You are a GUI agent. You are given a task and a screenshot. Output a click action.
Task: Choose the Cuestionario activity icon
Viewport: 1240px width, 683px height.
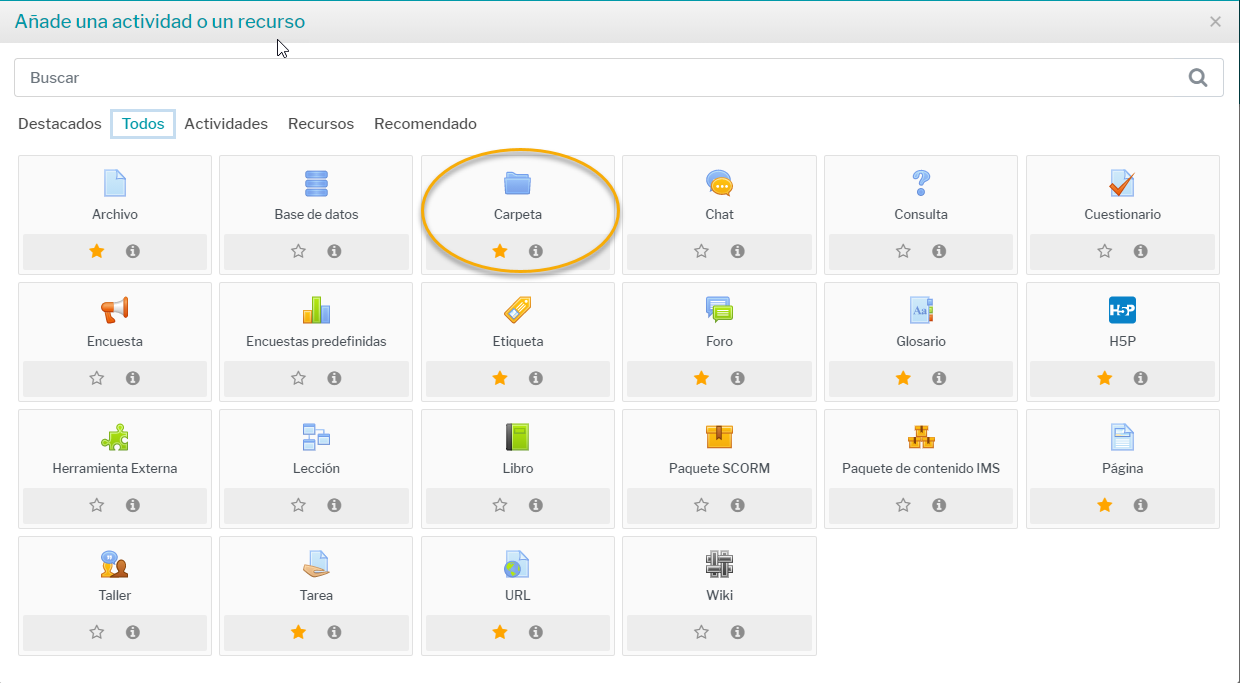pos(1122,183)
